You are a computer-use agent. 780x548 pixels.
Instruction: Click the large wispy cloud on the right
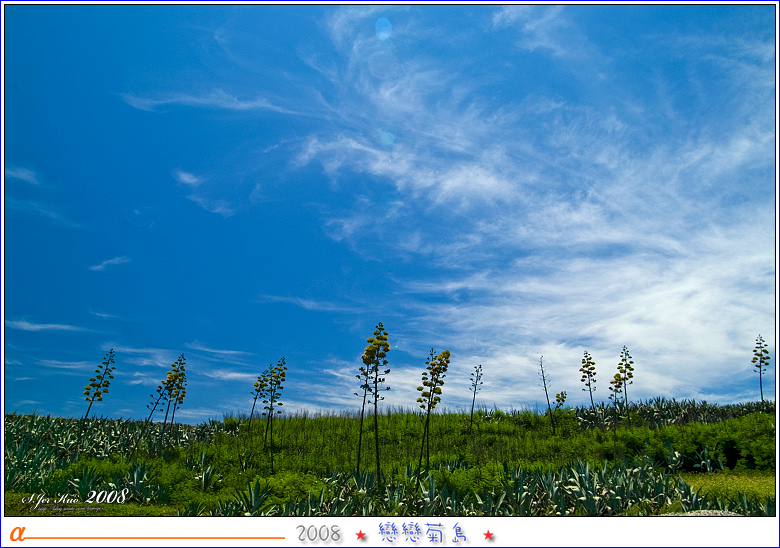pyautogui.click(x=600, y=250)
